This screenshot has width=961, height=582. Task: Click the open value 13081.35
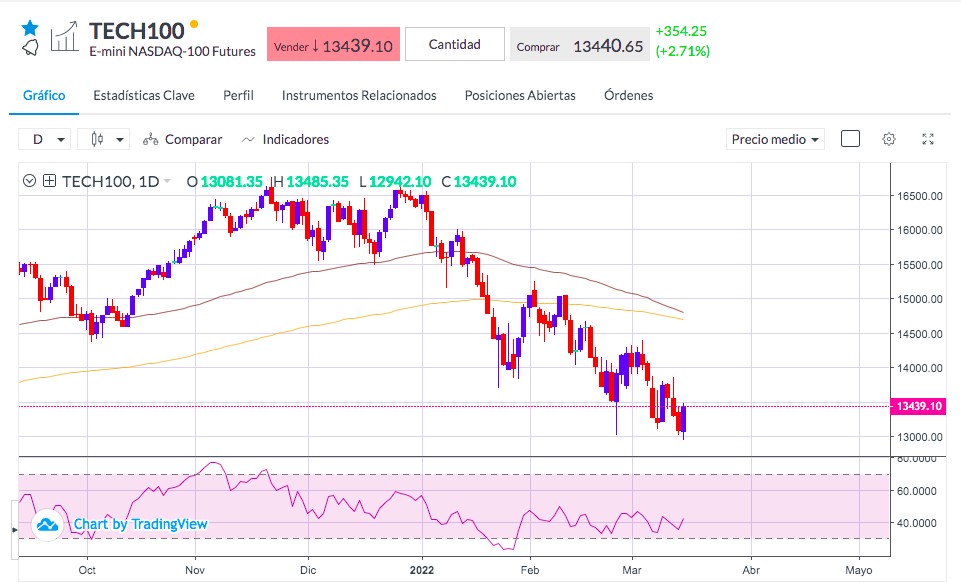(x=232, y=181)
